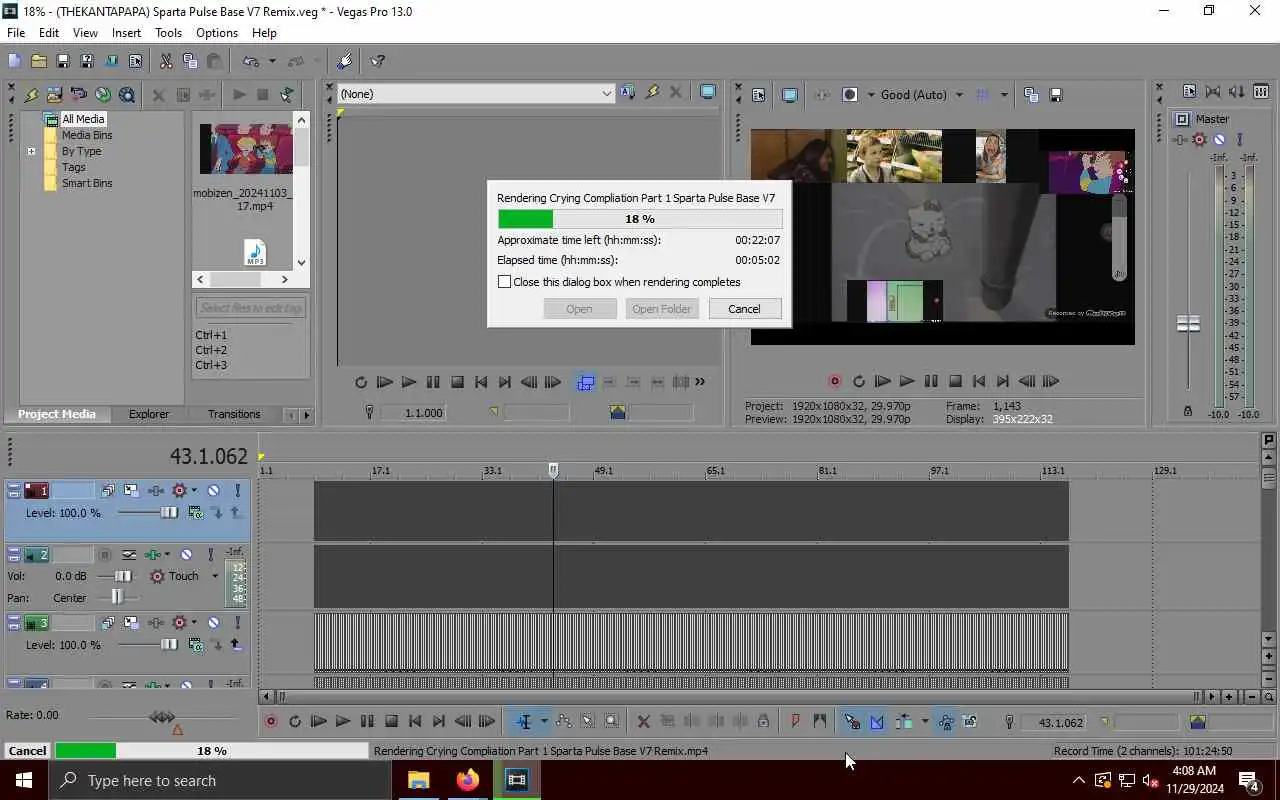The height and width of the screenshot is (800, 1280).
Task: Switch to the Transitions tab
Action: point(234,414)
